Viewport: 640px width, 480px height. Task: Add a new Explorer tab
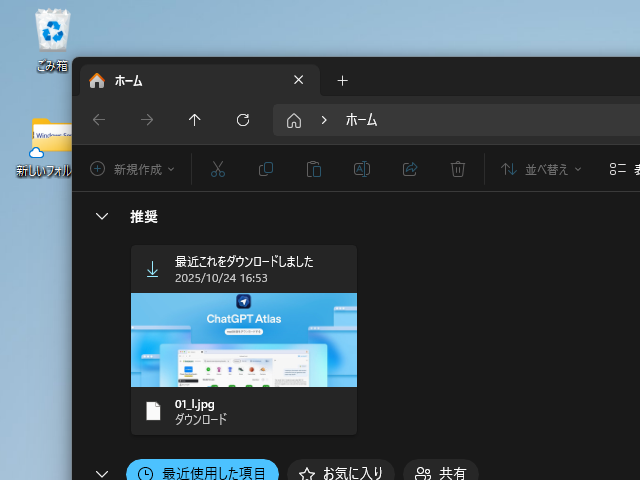tap(342, 80)
